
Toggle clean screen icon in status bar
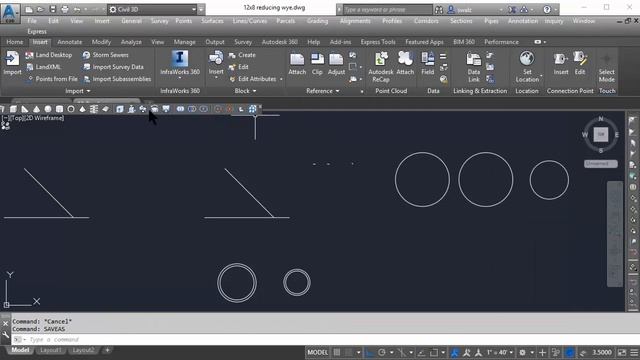(x=622, y=352)
